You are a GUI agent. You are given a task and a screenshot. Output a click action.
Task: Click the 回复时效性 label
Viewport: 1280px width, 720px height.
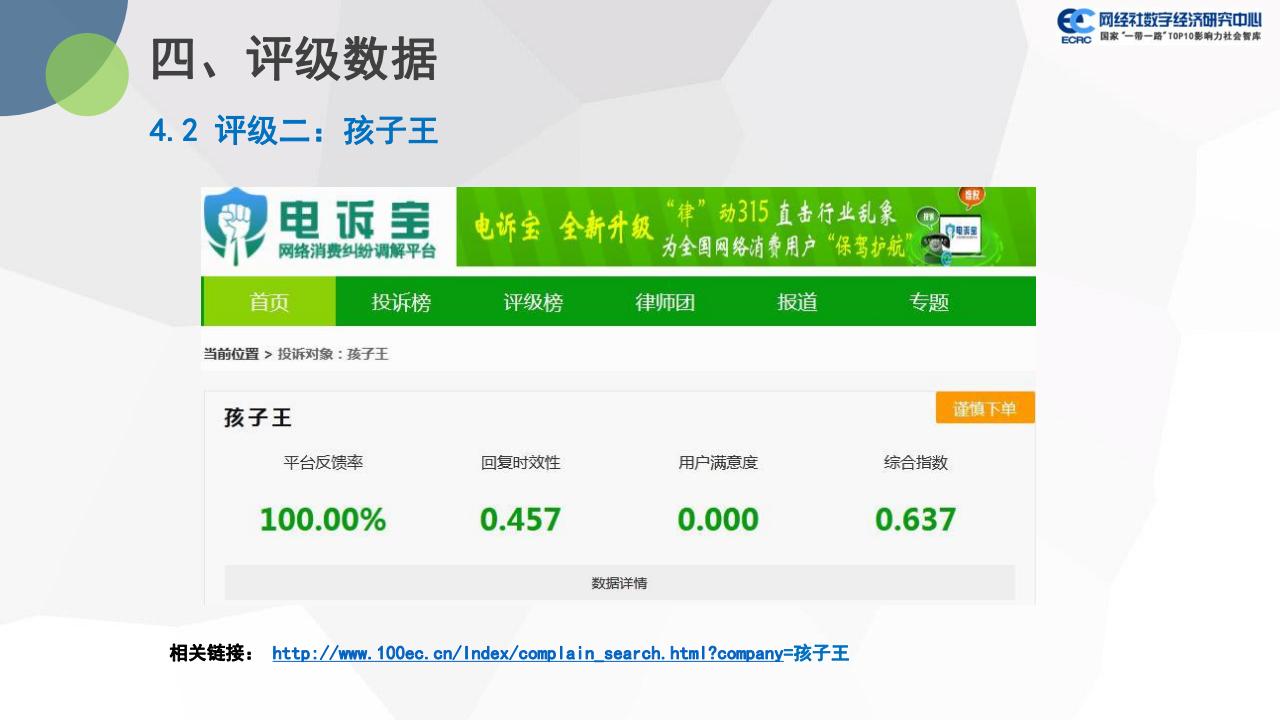pyautogui.click(x=520, y=463)
